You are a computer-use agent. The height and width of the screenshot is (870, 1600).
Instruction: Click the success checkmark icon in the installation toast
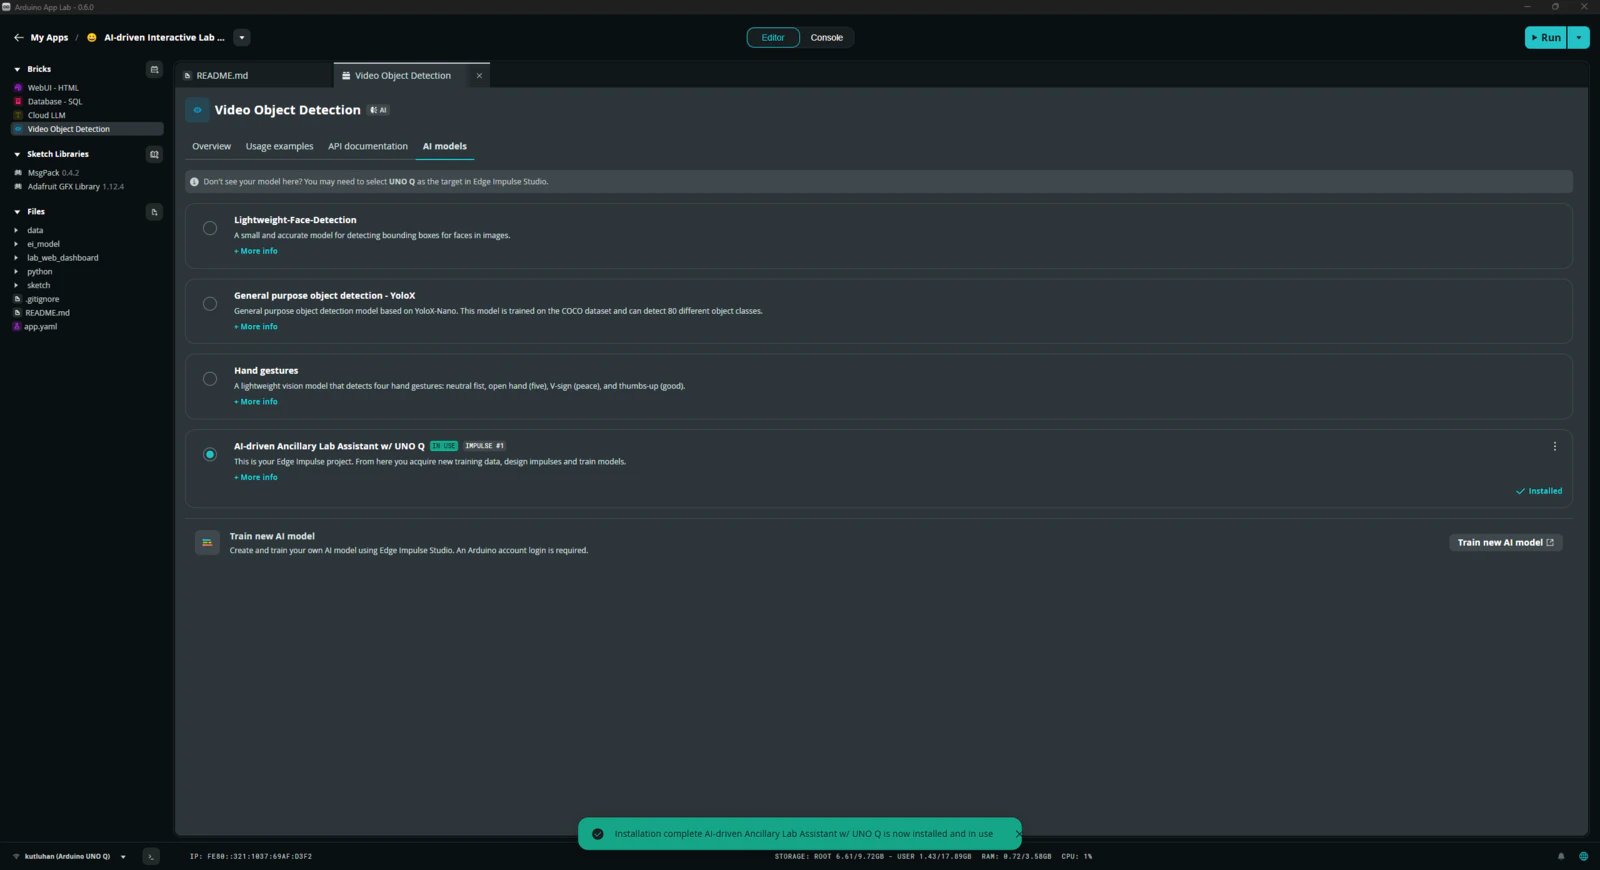(x=598, y=834)
